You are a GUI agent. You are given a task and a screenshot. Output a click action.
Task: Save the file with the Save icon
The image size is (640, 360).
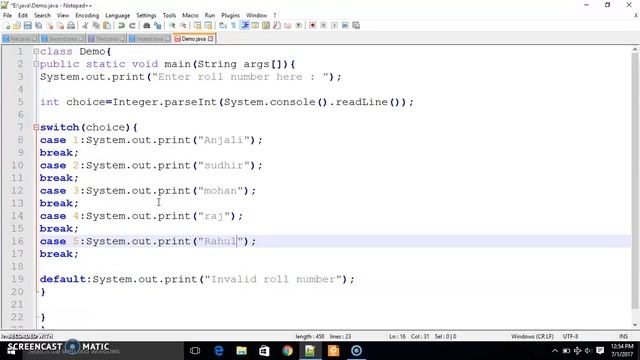pos(27,25)
